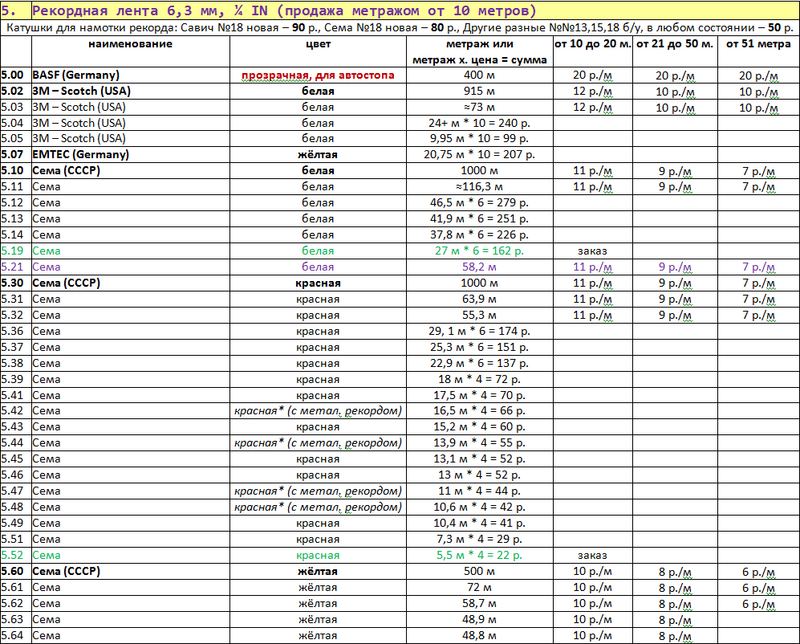Select purple '58,2 м' cell

(x=480, y=267)
